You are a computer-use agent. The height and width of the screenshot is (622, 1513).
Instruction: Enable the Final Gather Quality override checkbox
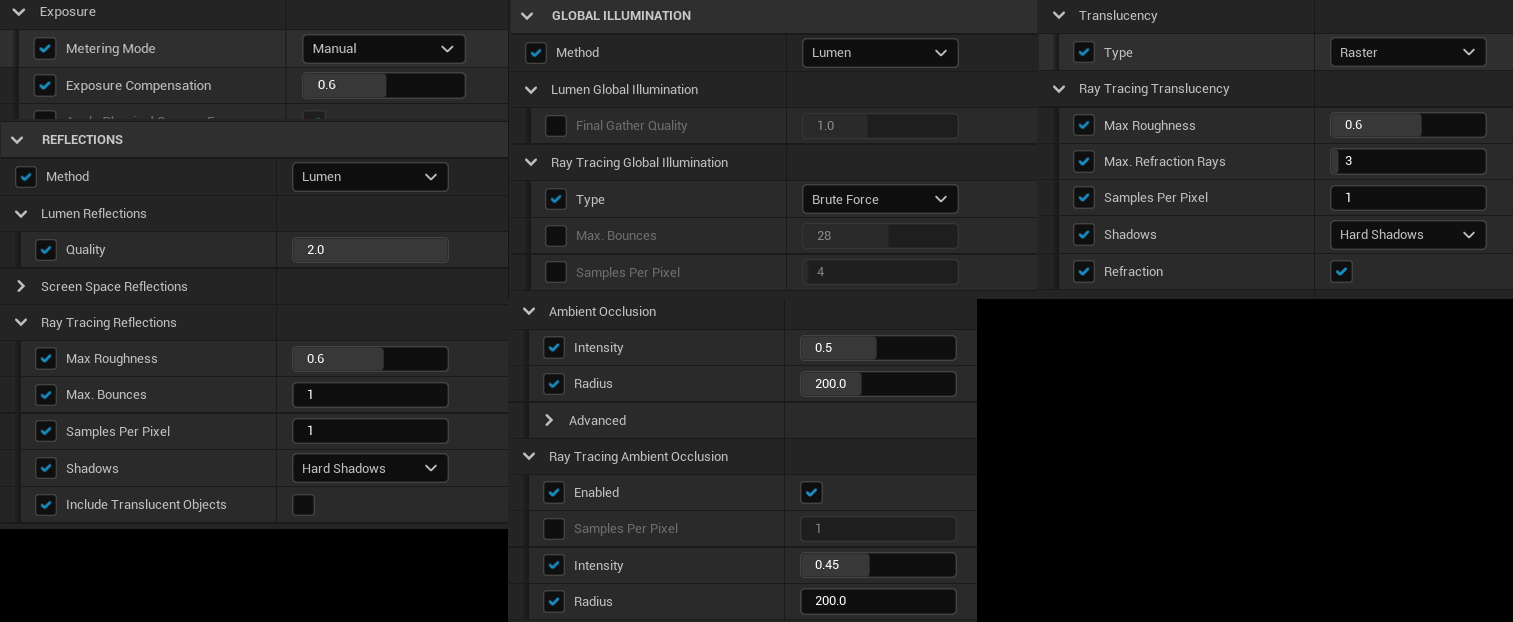click(556, 126)
